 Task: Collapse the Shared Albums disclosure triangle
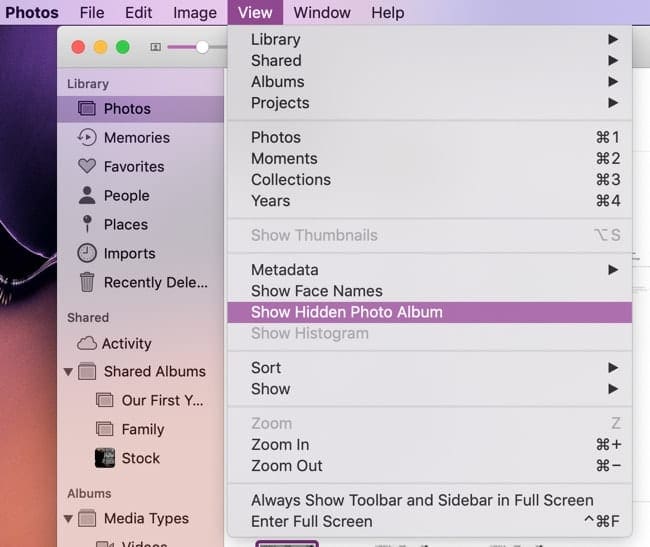68,372
